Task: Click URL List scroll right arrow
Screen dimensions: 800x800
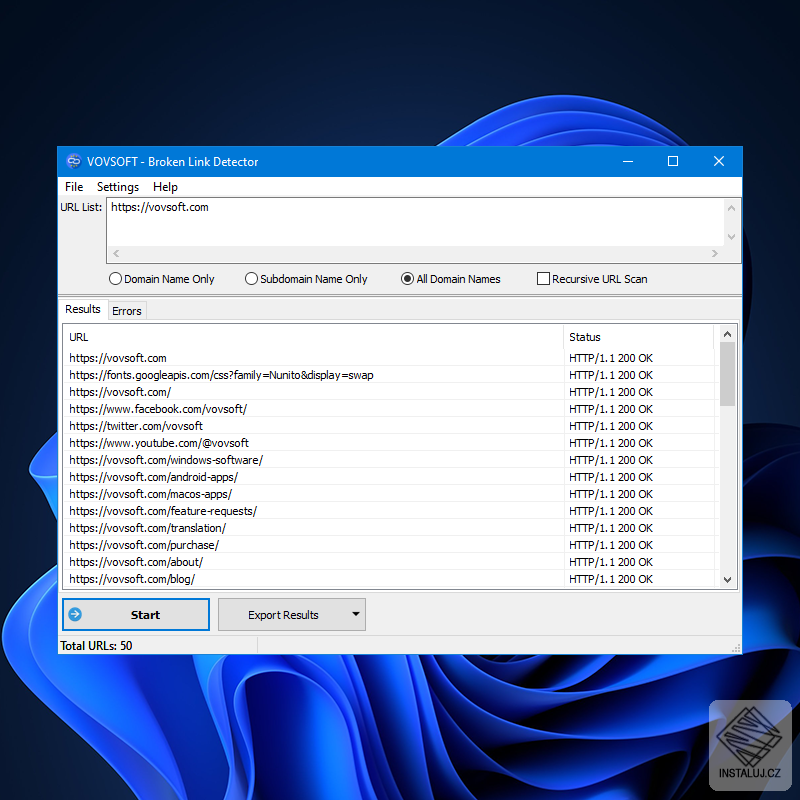Action: tap(715, 254)
